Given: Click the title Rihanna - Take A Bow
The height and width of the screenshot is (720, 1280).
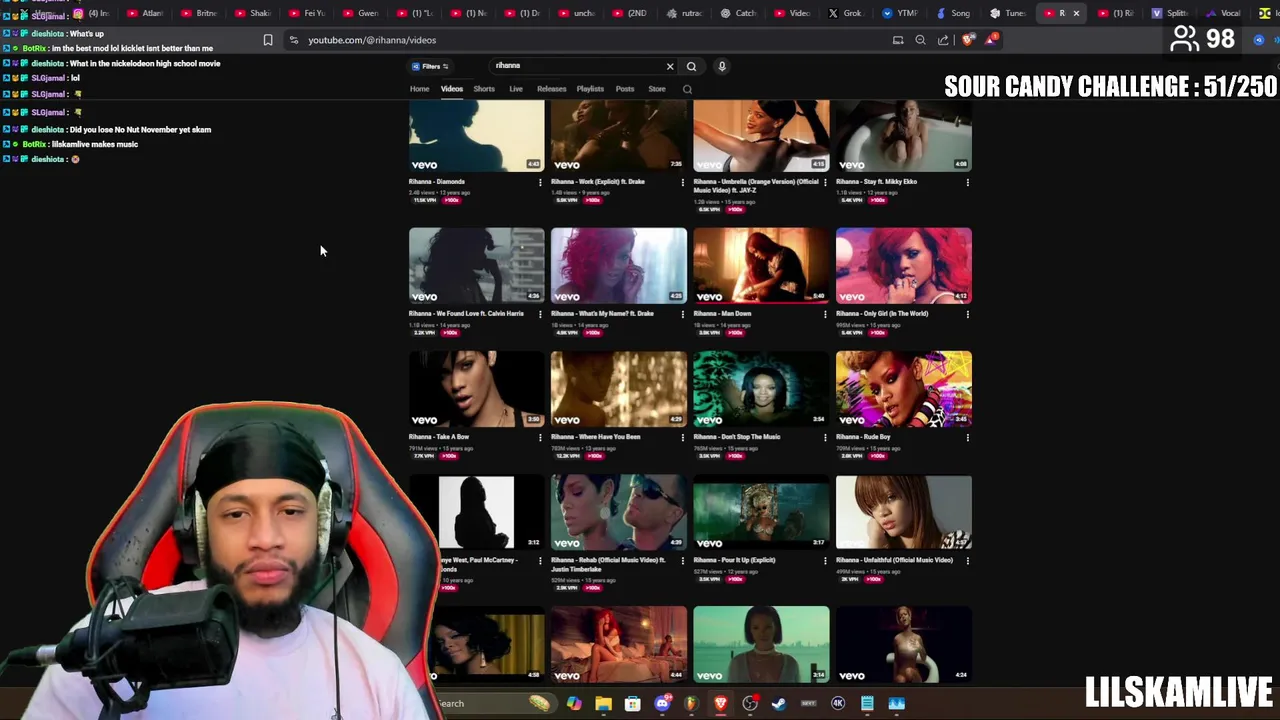Looking at the screenshot, I should pos(439,437).
